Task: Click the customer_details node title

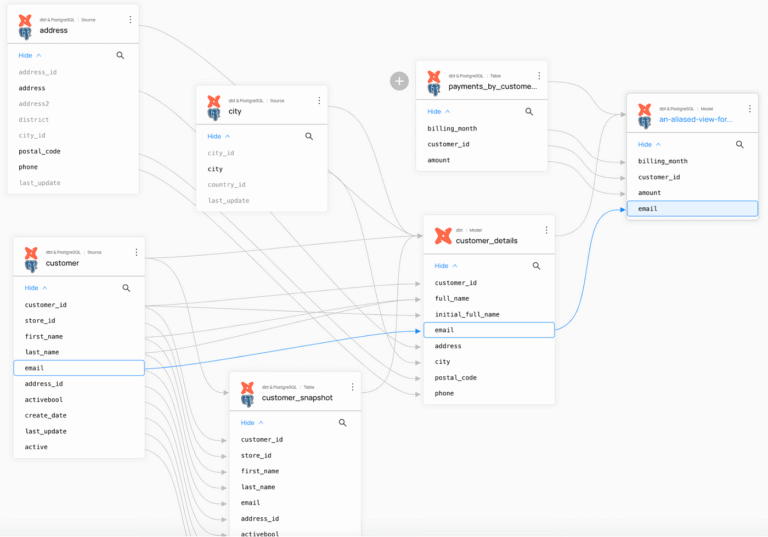Action: click(486, 240)
